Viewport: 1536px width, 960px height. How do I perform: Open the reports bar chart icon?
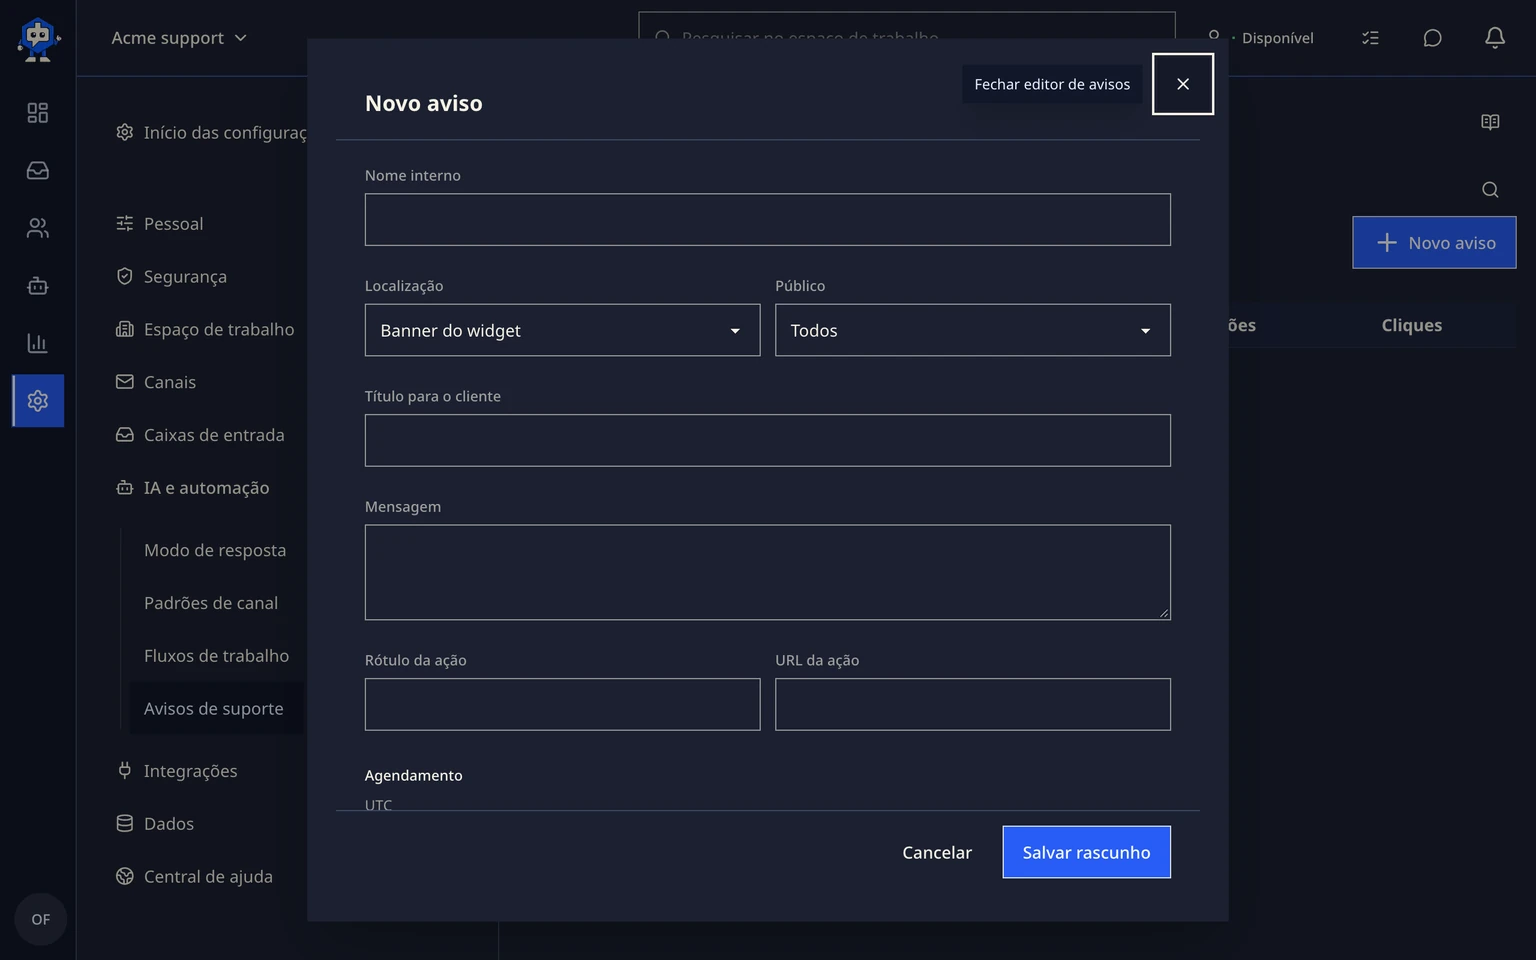38,343
